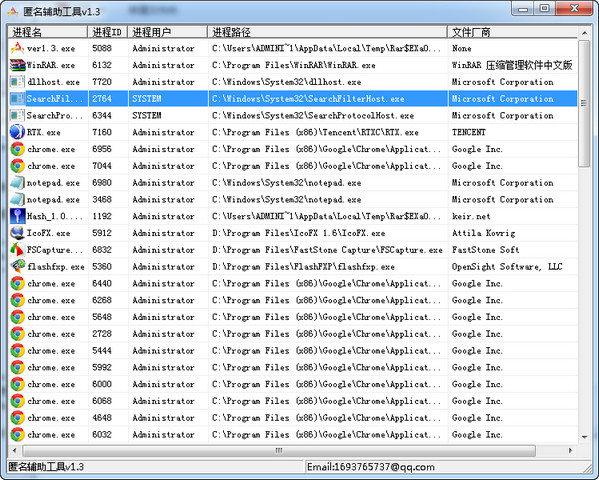Click the SearchProtocolHost row icon

(17, 115)
